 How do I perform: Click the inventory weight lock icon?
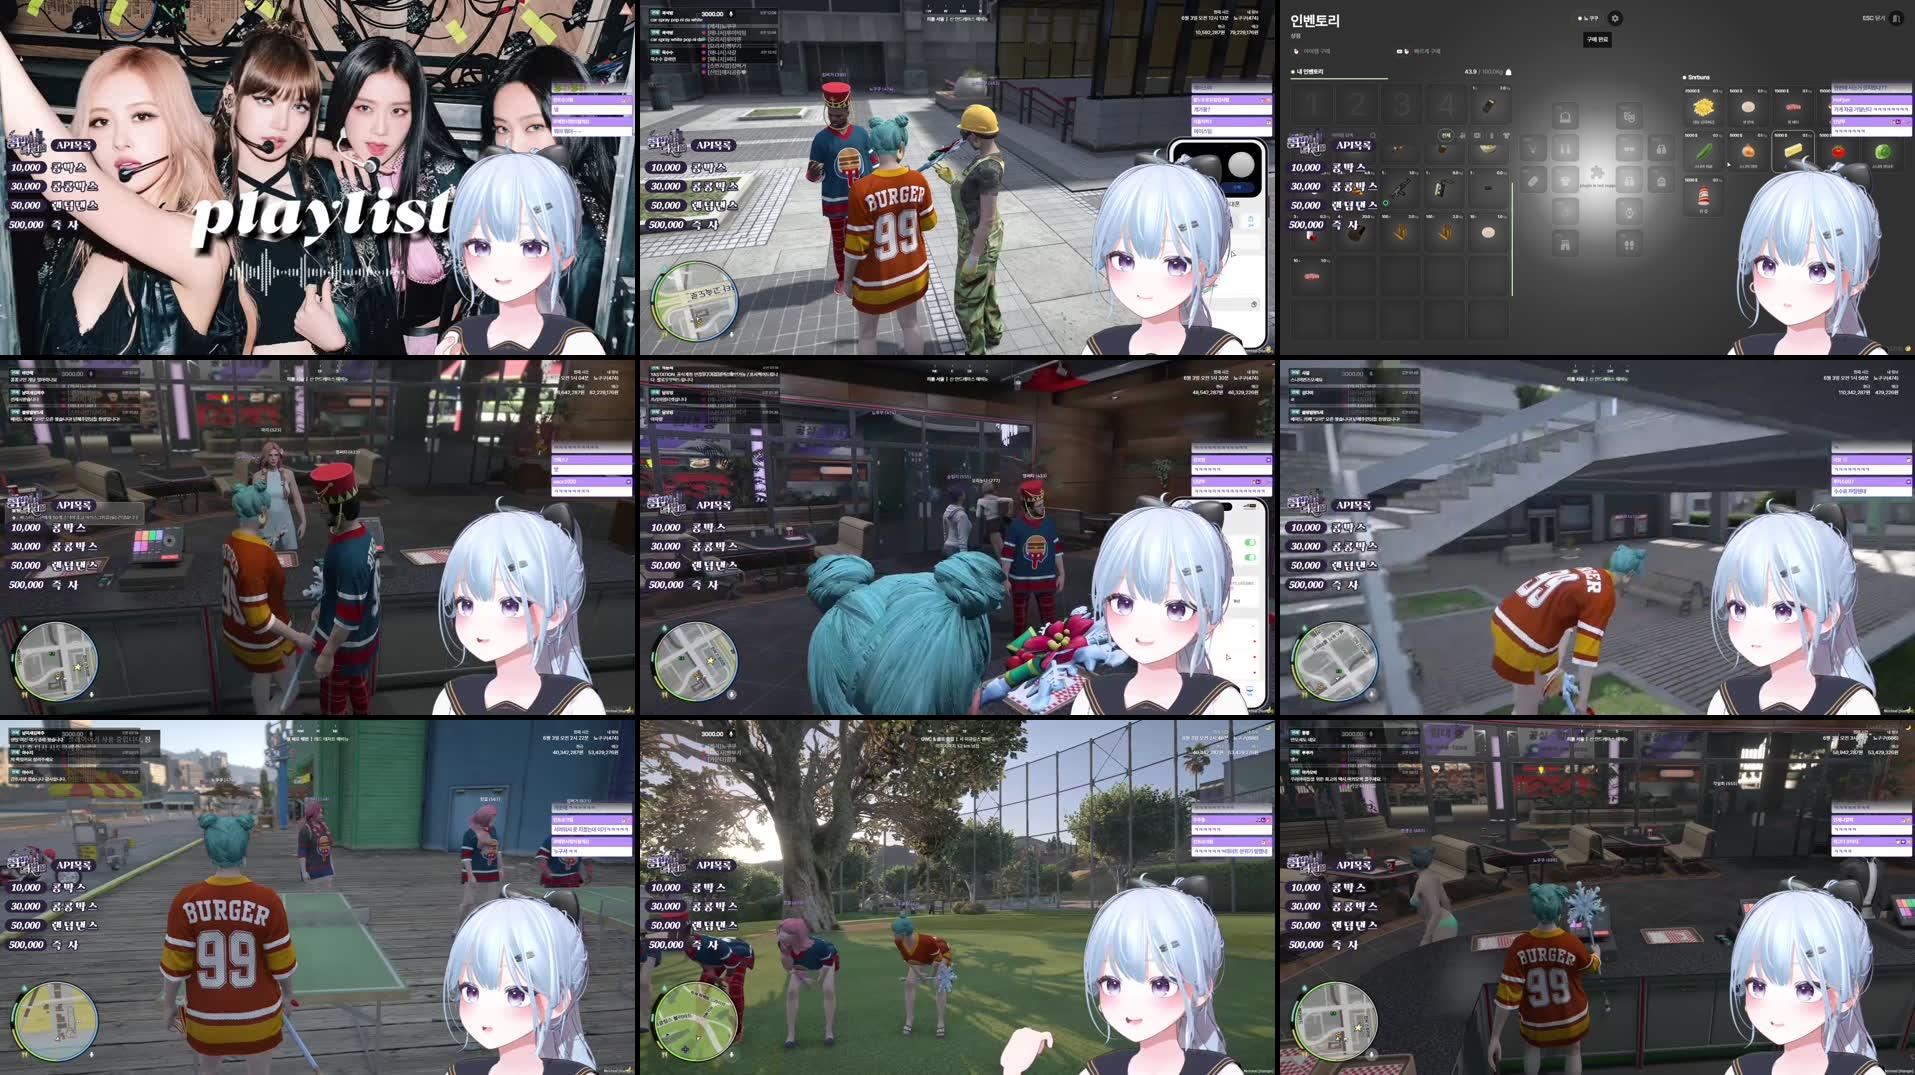click(x=1508, y=72)
